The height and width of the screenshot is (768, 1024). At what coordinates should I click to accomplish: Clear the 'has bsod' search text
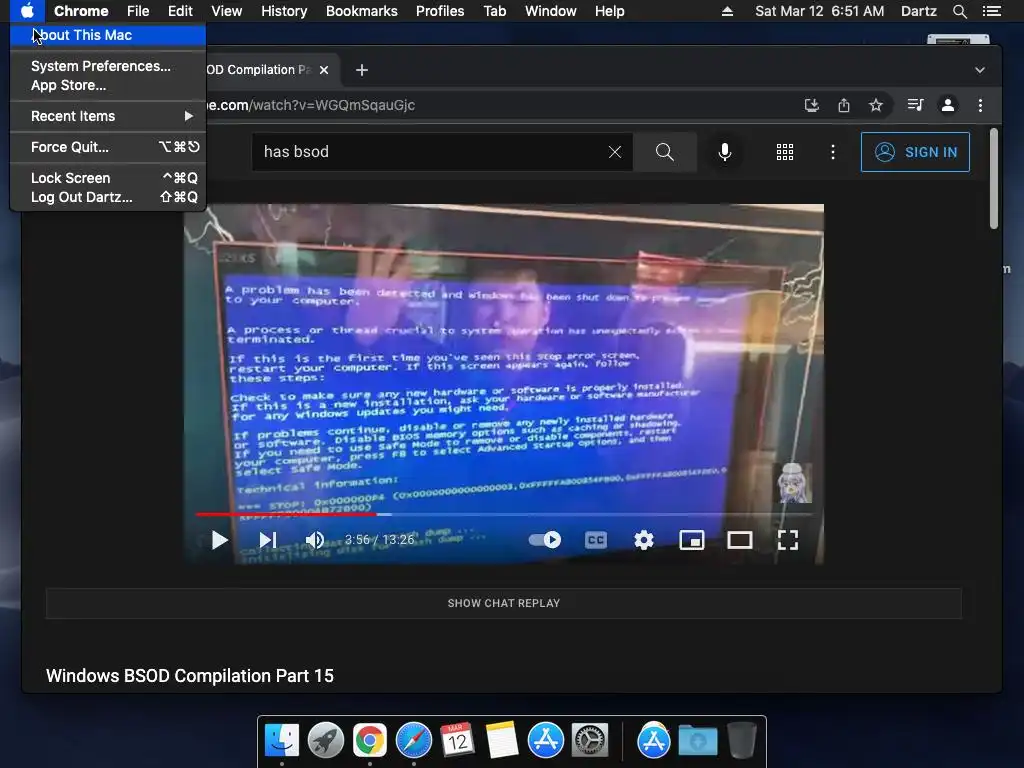pos(615,152)
